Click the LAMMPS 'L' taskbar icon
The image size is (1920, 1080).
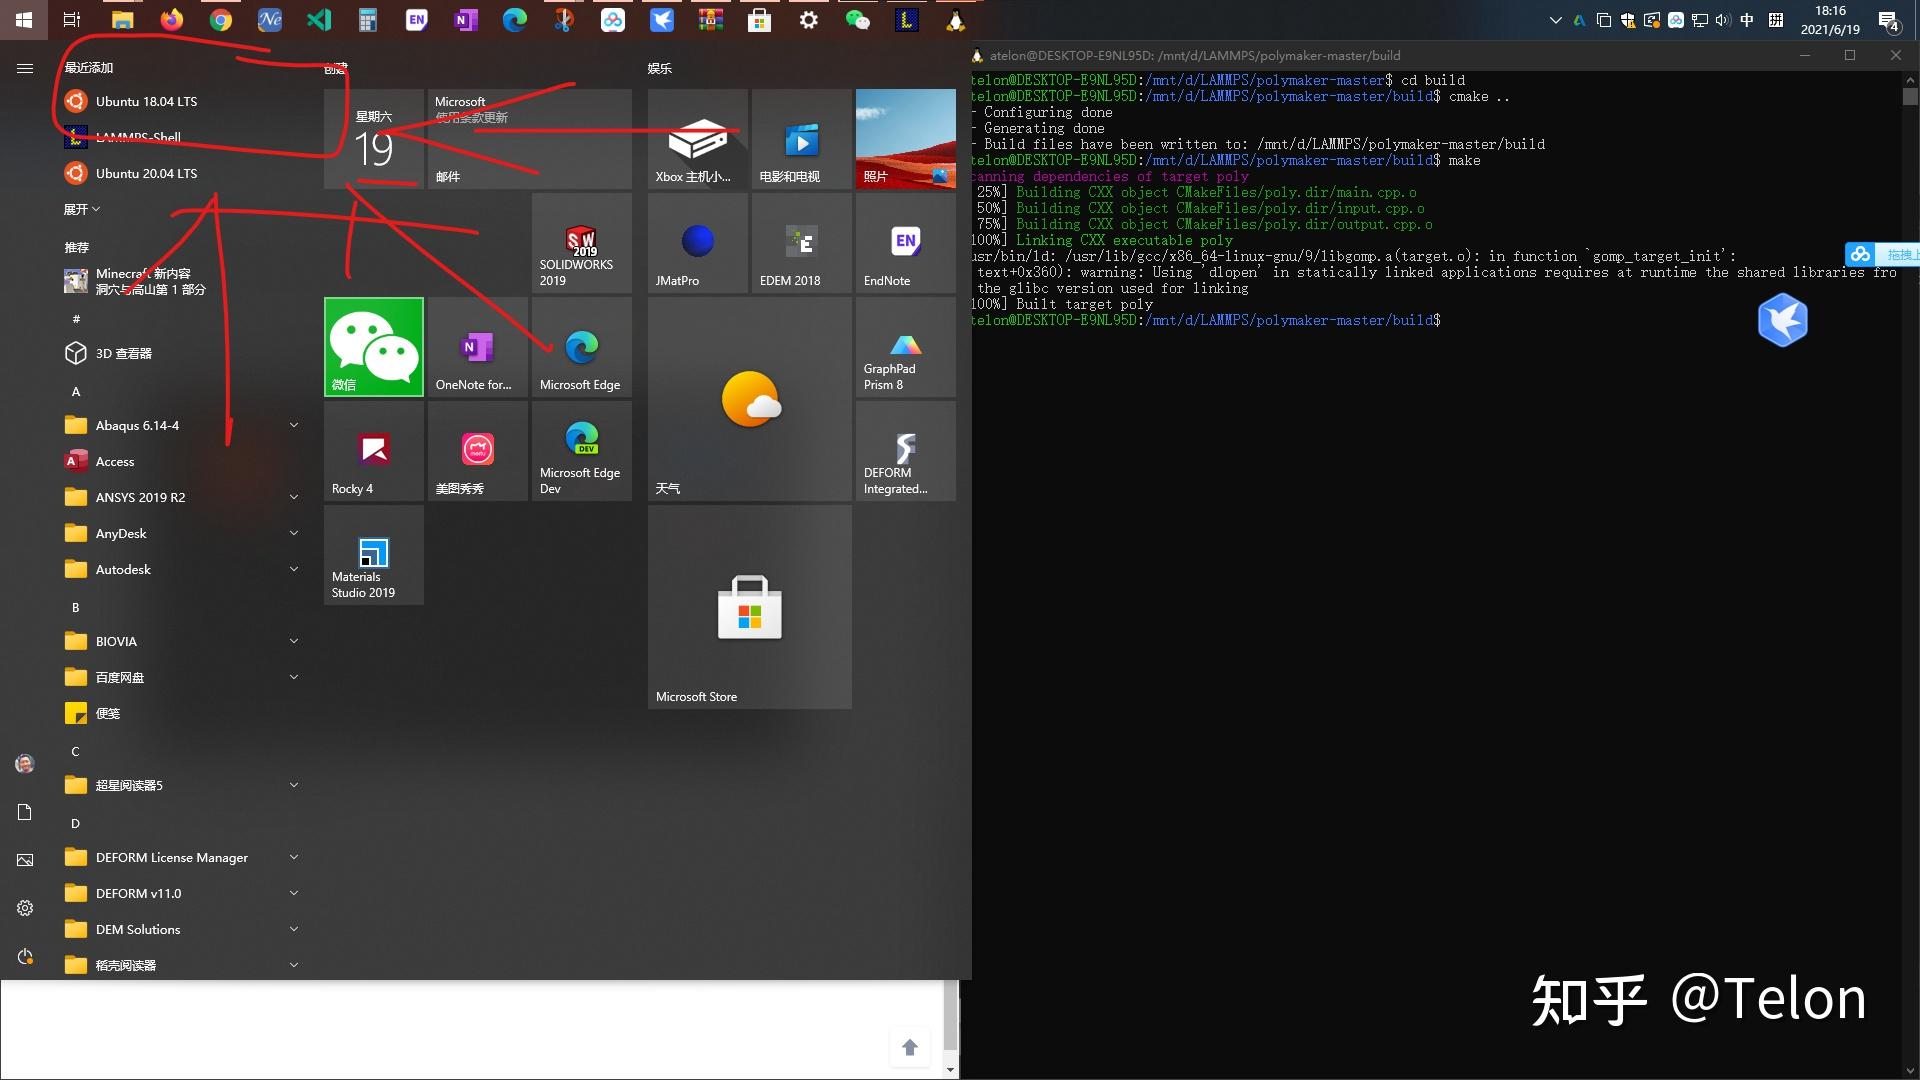pos(907,19)
